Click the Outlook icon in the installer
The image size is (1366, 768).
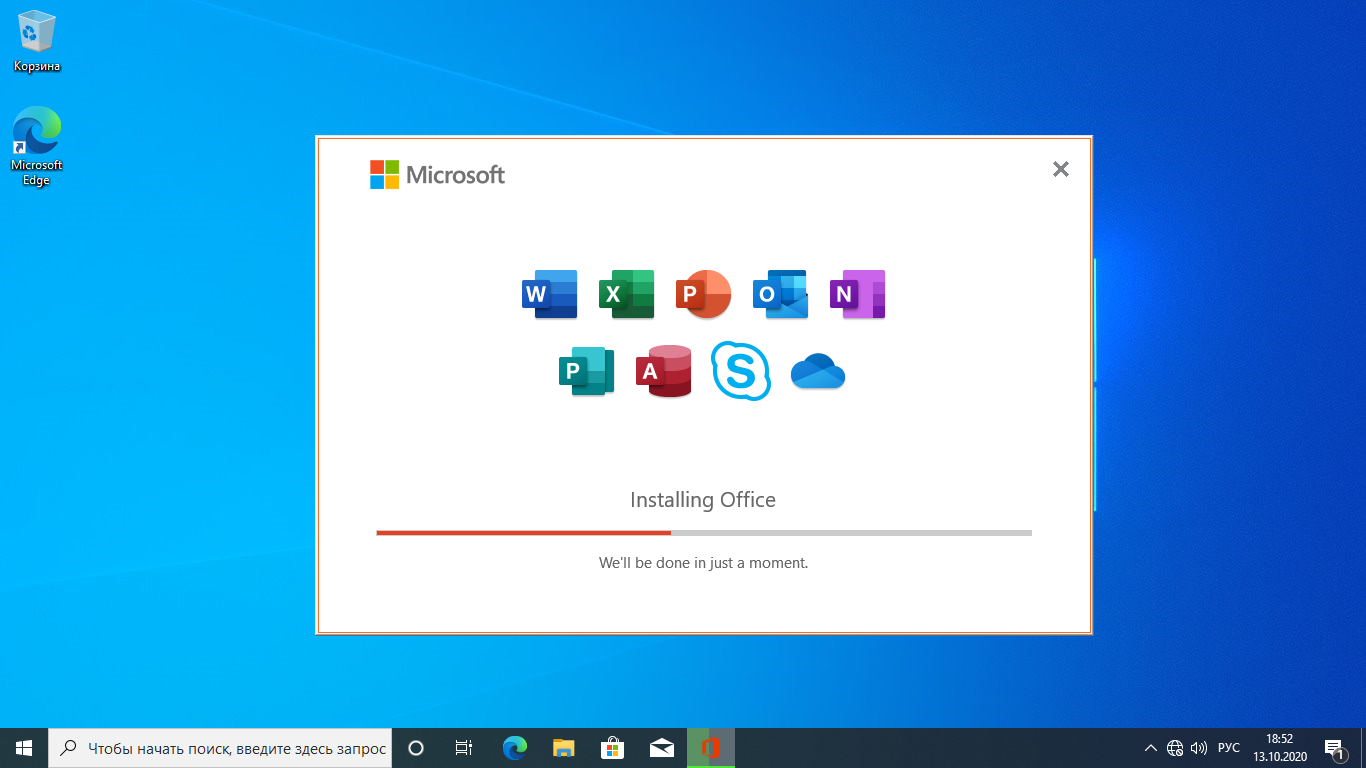pos(780,294)
